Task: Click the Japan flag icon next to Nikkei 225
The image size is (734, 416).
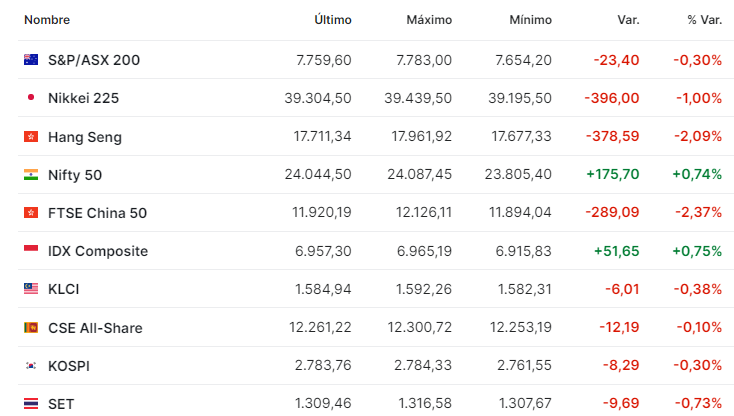Action: click(31, 98)
